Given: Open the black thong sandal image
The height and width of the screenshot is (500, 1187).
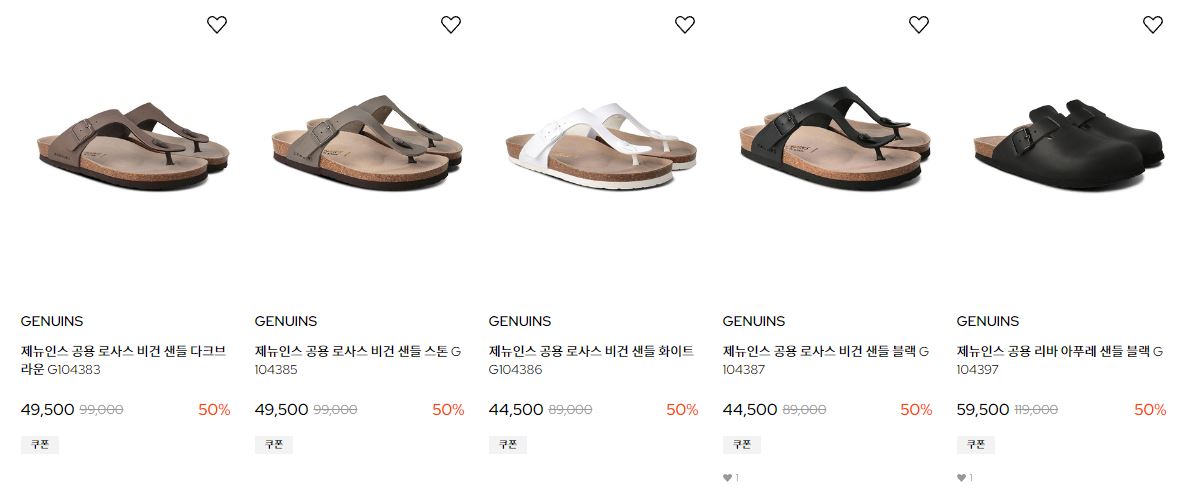Looking at the screenshot, I should (835, 139).
